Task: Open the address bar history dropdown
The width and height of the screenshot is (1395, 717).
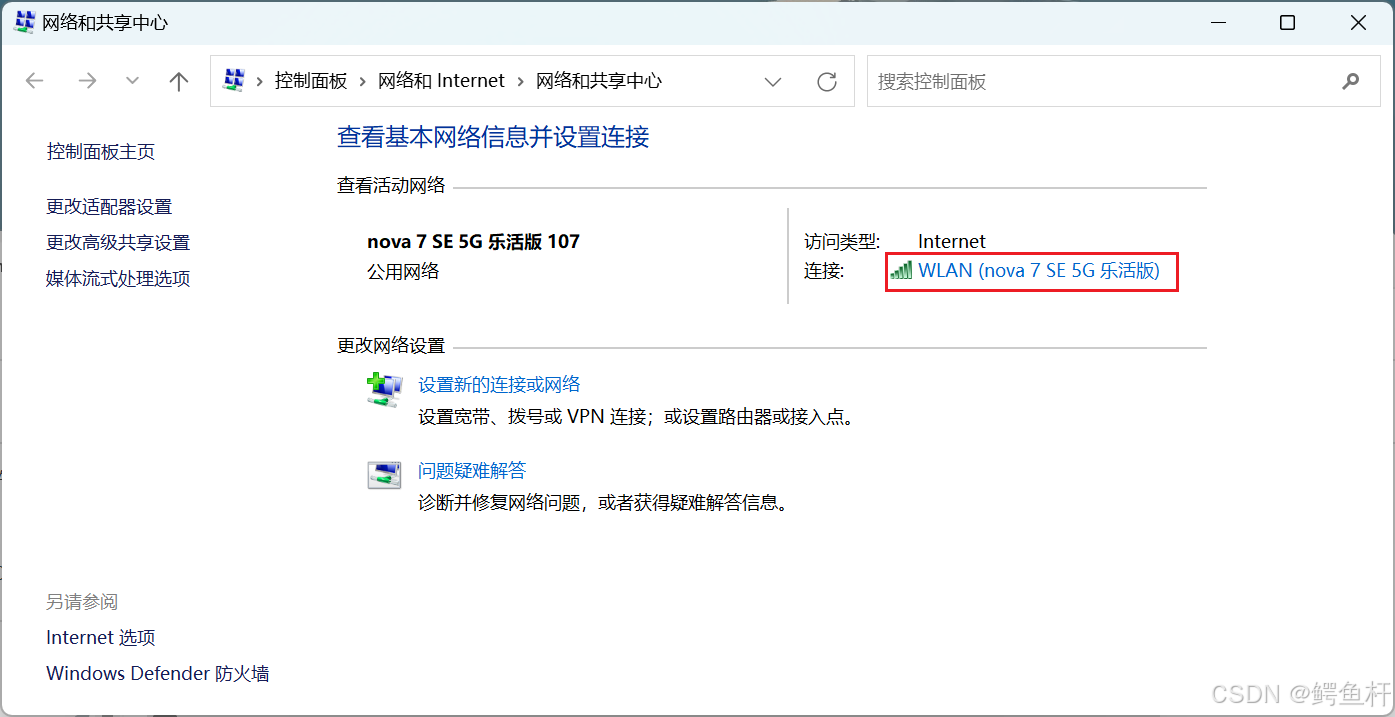Action: pyautogui.click(x=773, y=81)
